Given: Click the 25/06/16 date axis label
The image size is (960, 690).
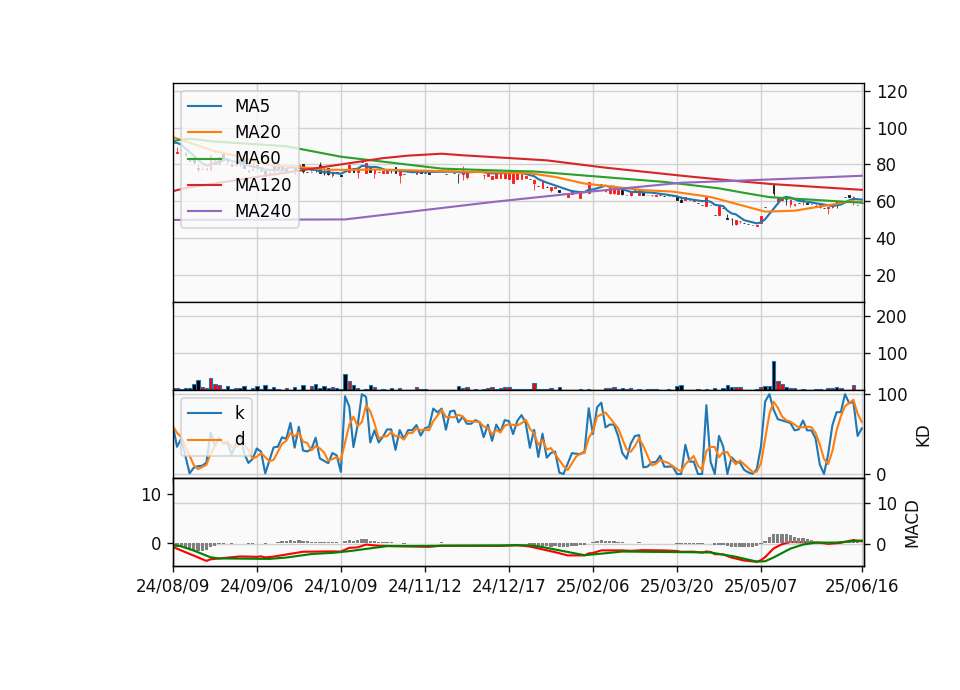Looking at the screenshot, I should point(861,586).
